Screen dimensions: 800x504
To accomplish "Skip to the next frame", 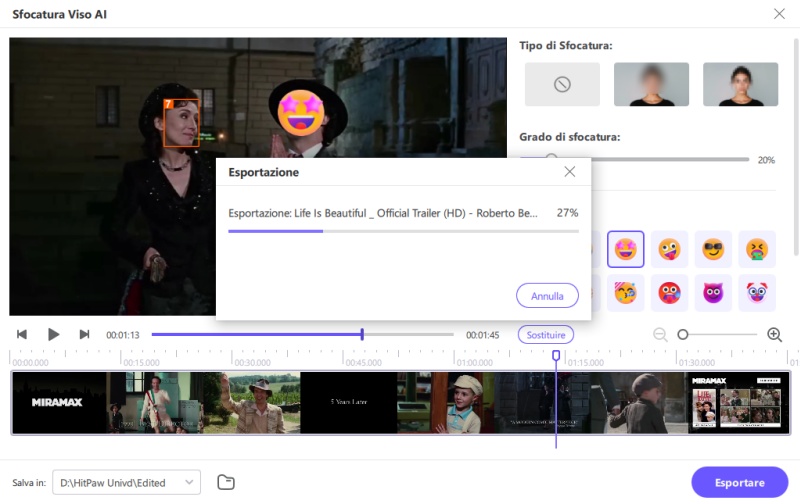I will (x=84, y=335).
